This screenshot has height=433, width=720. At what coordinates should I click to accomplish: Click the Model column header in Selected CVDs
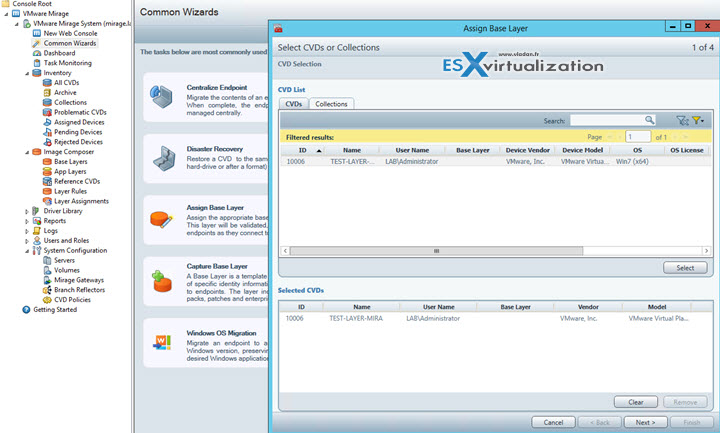point(657,307)
